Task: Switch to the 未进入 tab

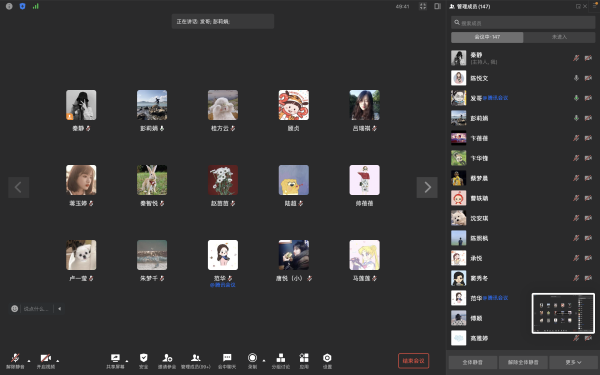Action: click(559, 37)
